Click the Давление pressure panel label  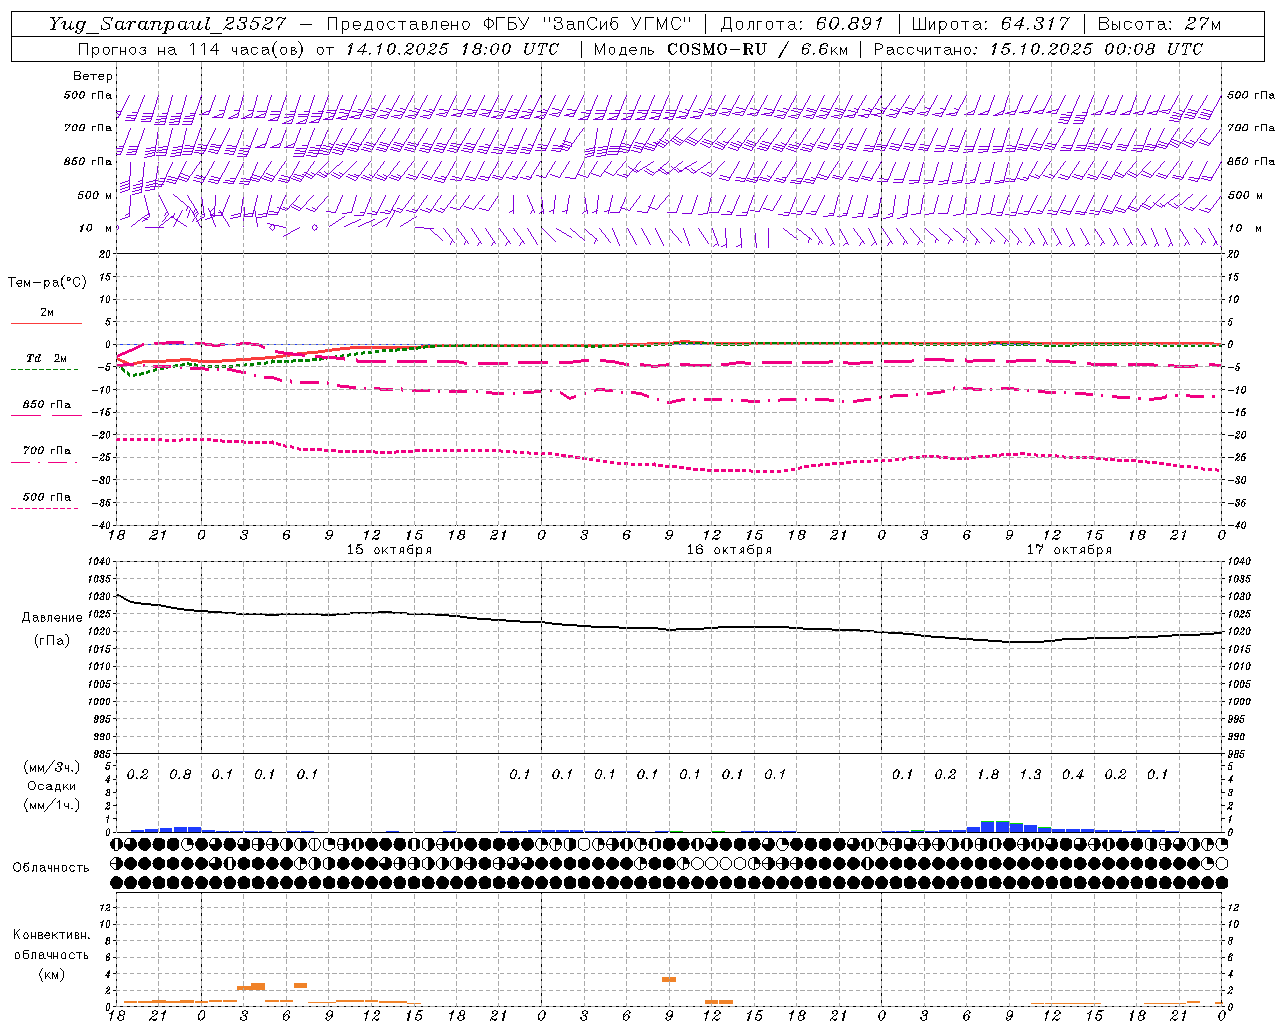click(x=51, y=618)
